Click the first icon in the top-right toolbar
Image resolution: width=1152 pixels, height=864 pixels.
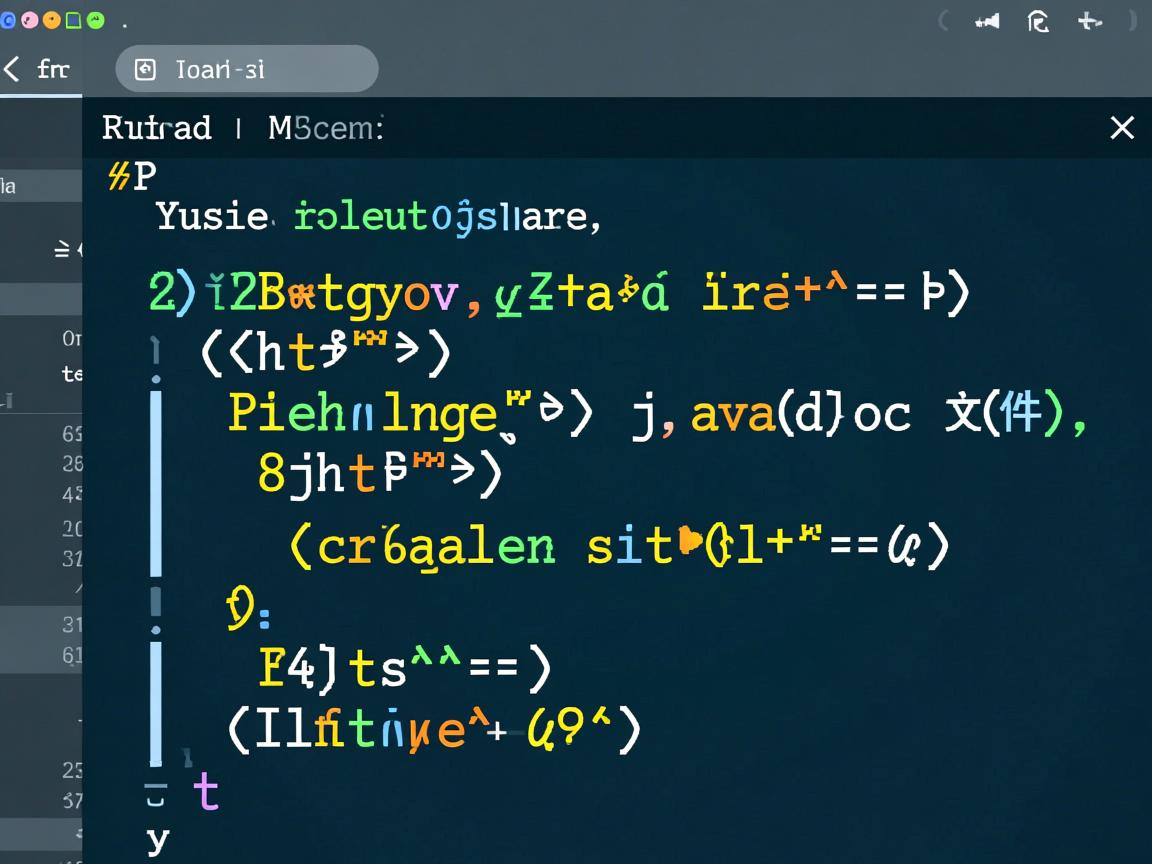click(x=987, y=21)
